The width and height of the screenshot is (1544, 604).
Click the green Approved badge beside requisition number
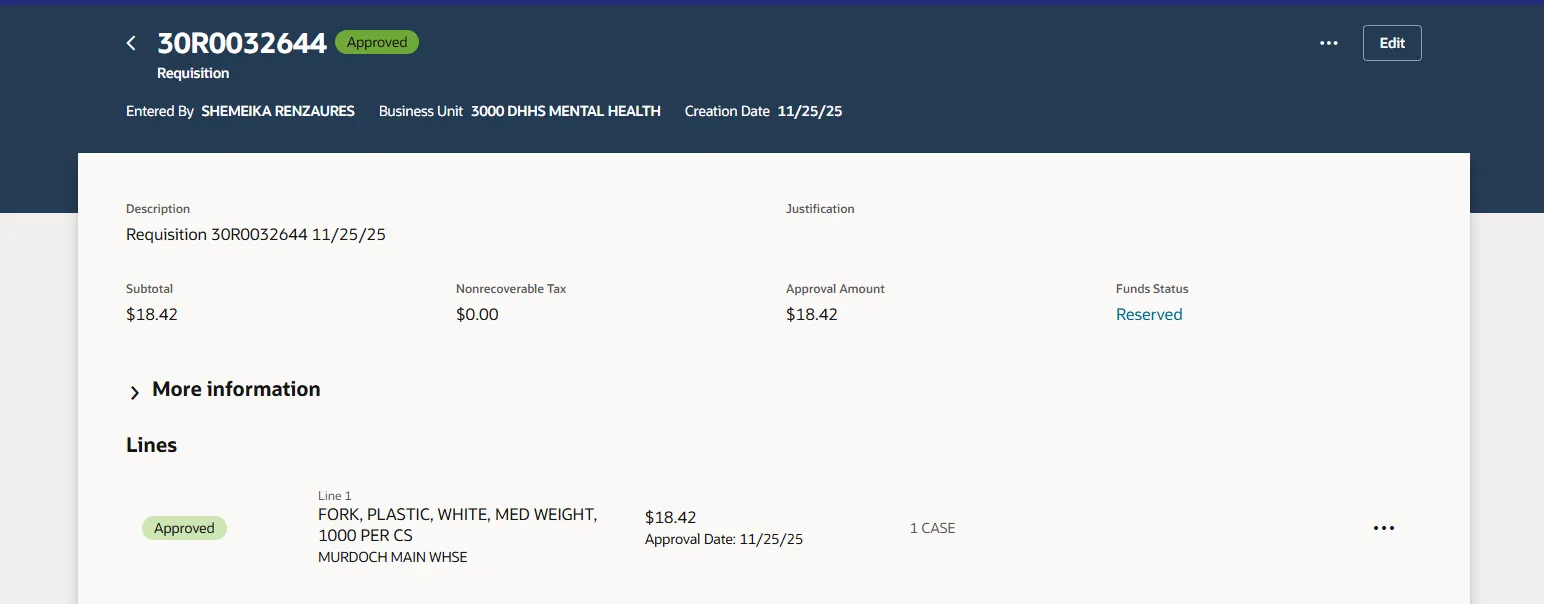pos(377,42)
